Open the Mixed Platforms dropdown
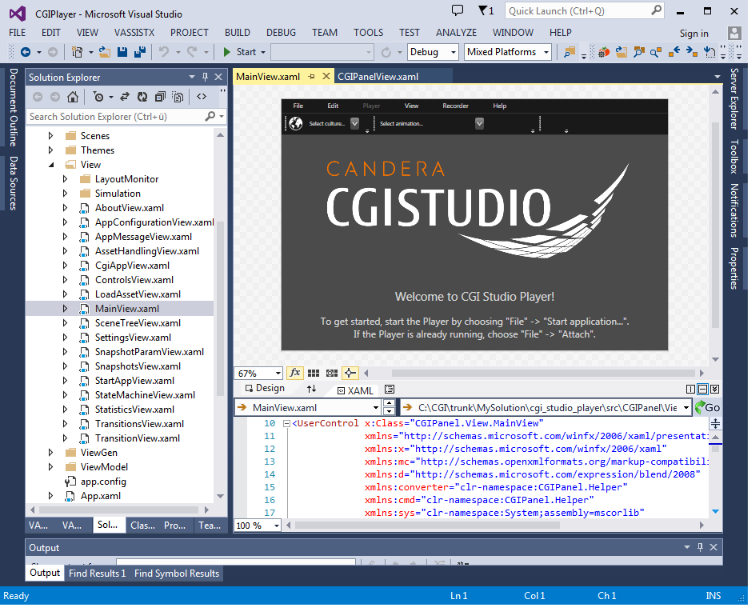The height and width of the screenshot is (605, 748). (x=508, y=52)
